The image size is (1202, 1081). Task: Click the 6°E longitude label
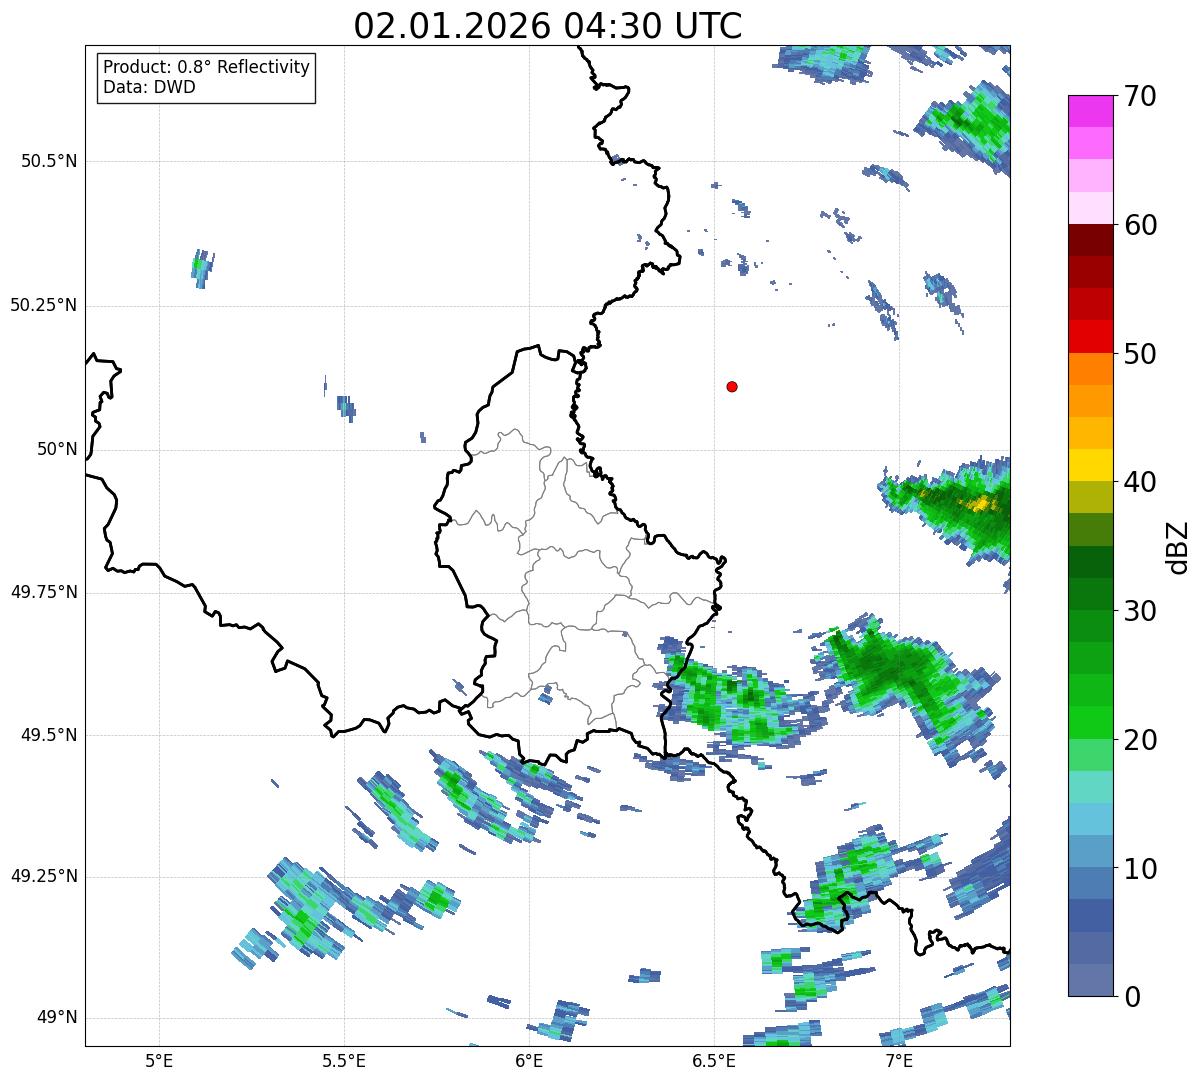click(529, 1060)
